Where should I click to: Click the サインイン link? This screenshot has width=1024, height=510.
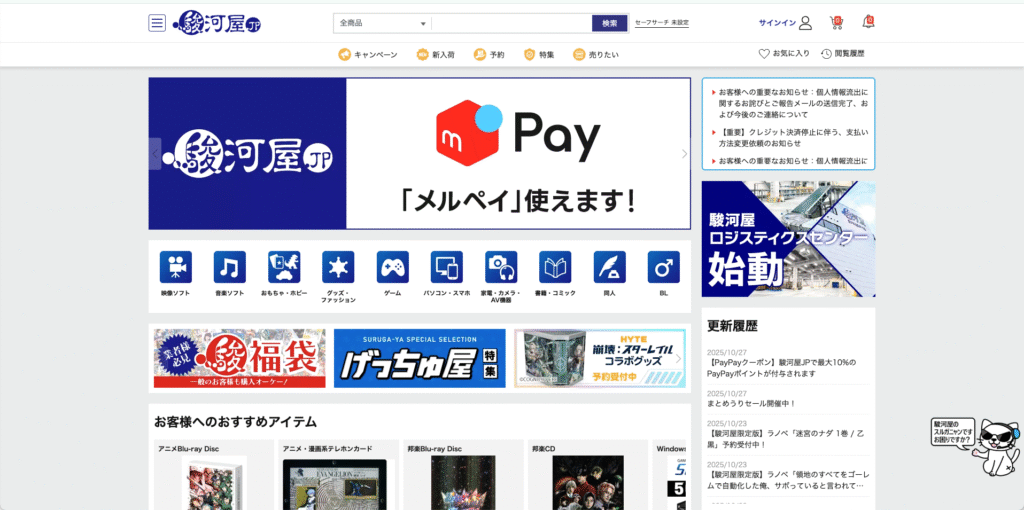pos(777,23)
